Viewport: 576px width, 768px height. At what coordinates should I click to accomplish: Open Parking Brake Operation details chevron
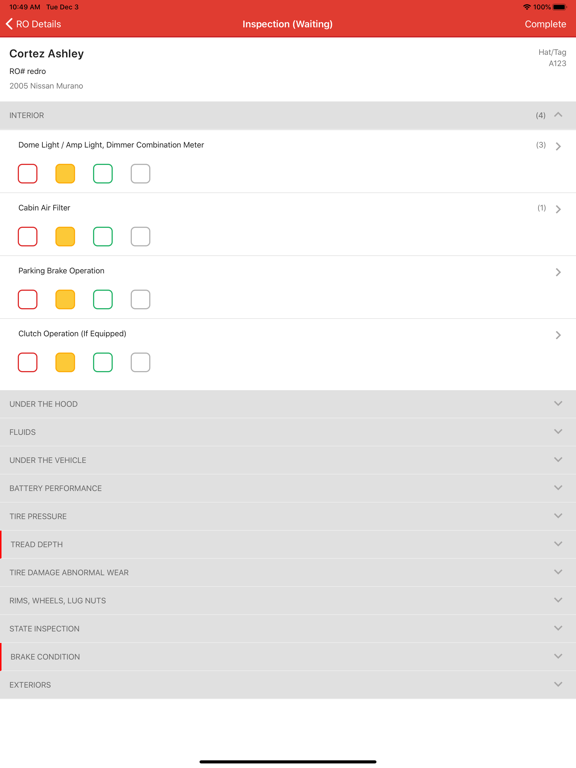tap(558, 272)
